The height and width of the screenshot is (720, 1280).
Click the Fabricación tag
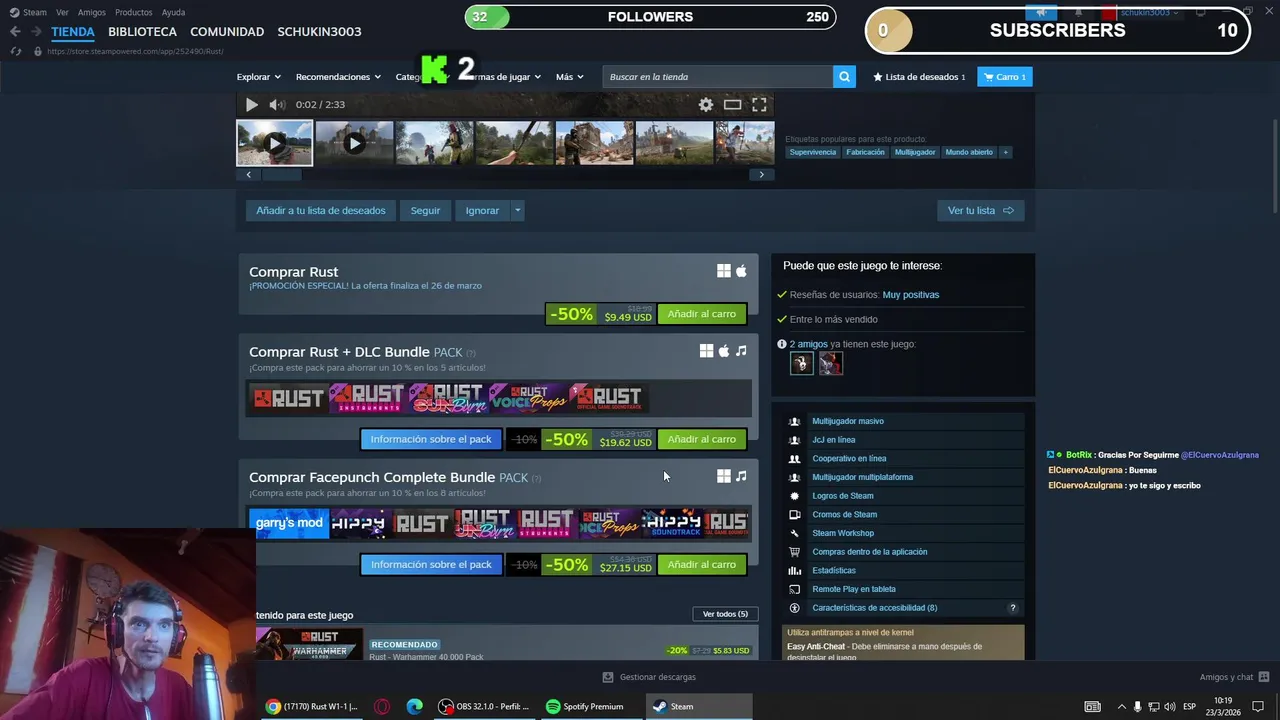[865, 152]
